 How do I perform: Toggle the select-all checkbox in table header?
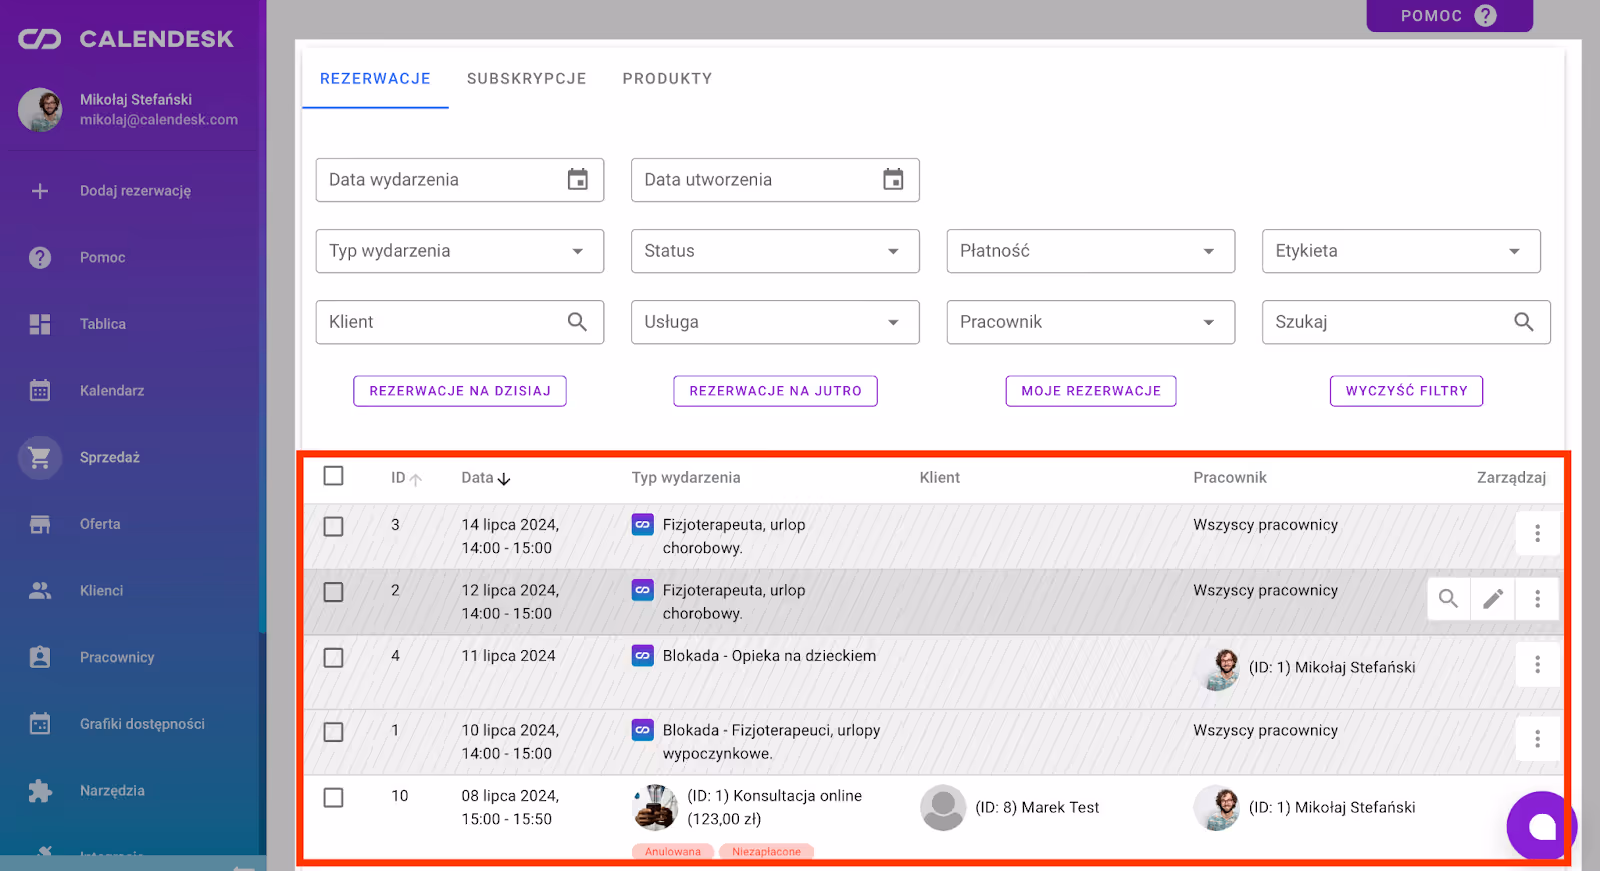click(334, 476)
